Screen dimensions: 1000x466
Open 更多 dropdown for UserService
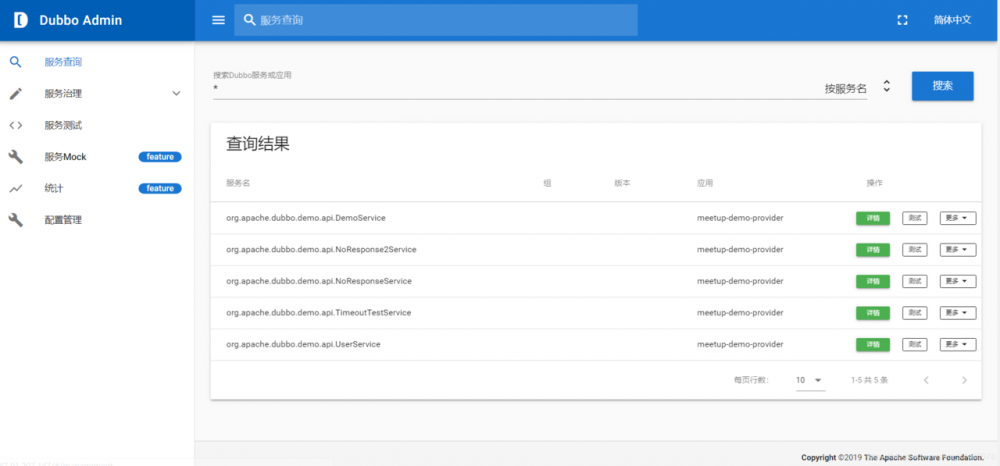point(958,344)
